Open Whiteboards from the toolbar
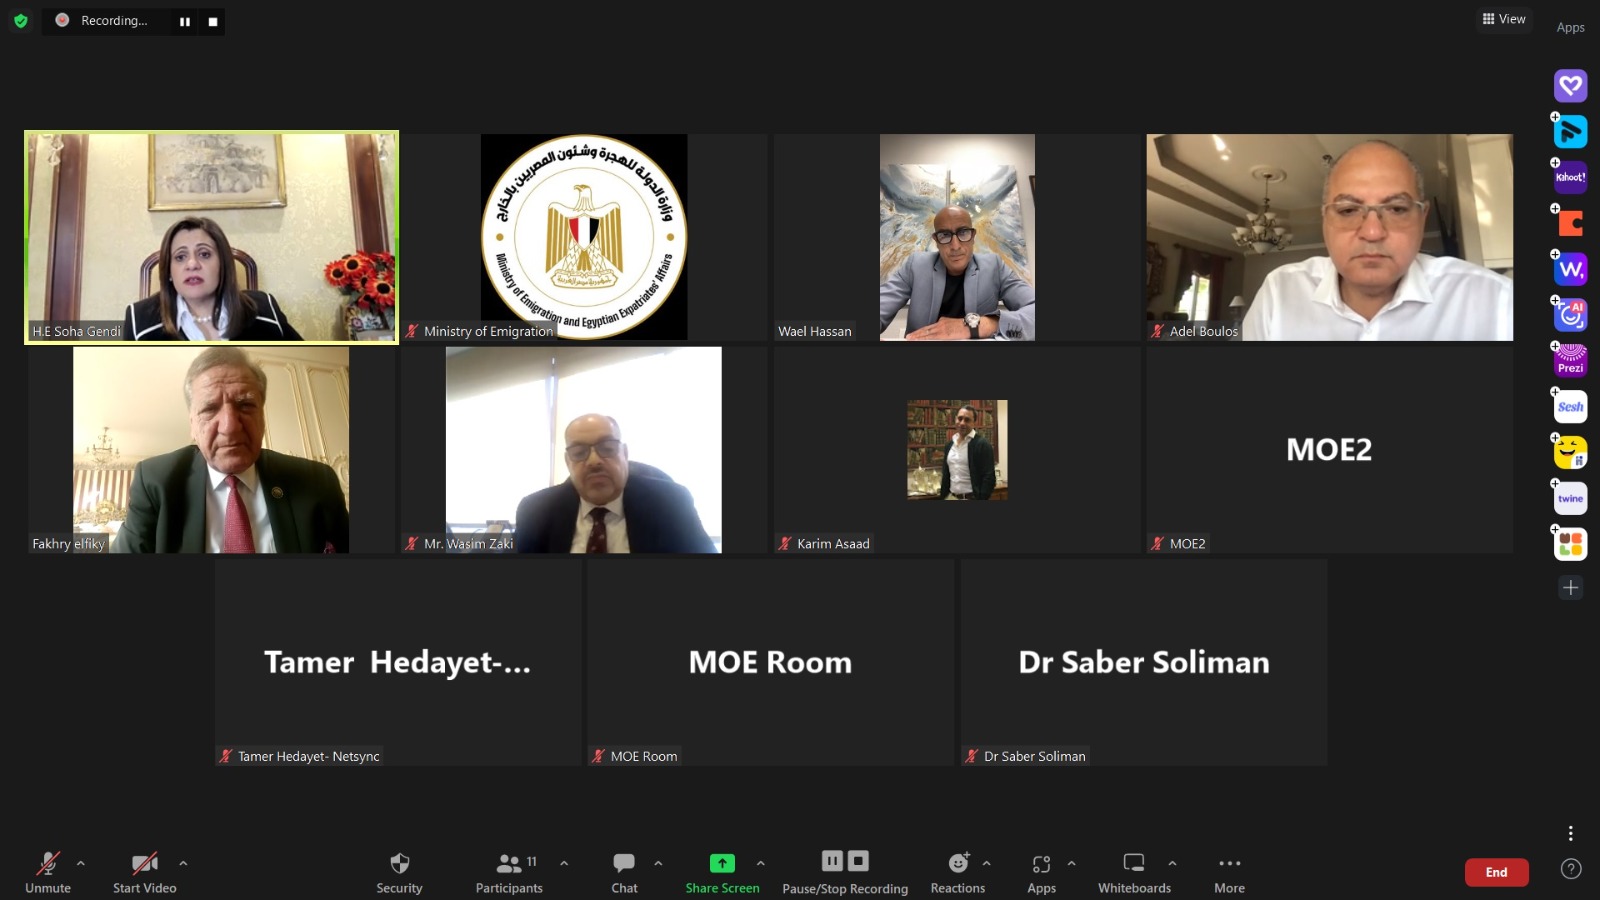1600x900 pixels. point(1134,863)
